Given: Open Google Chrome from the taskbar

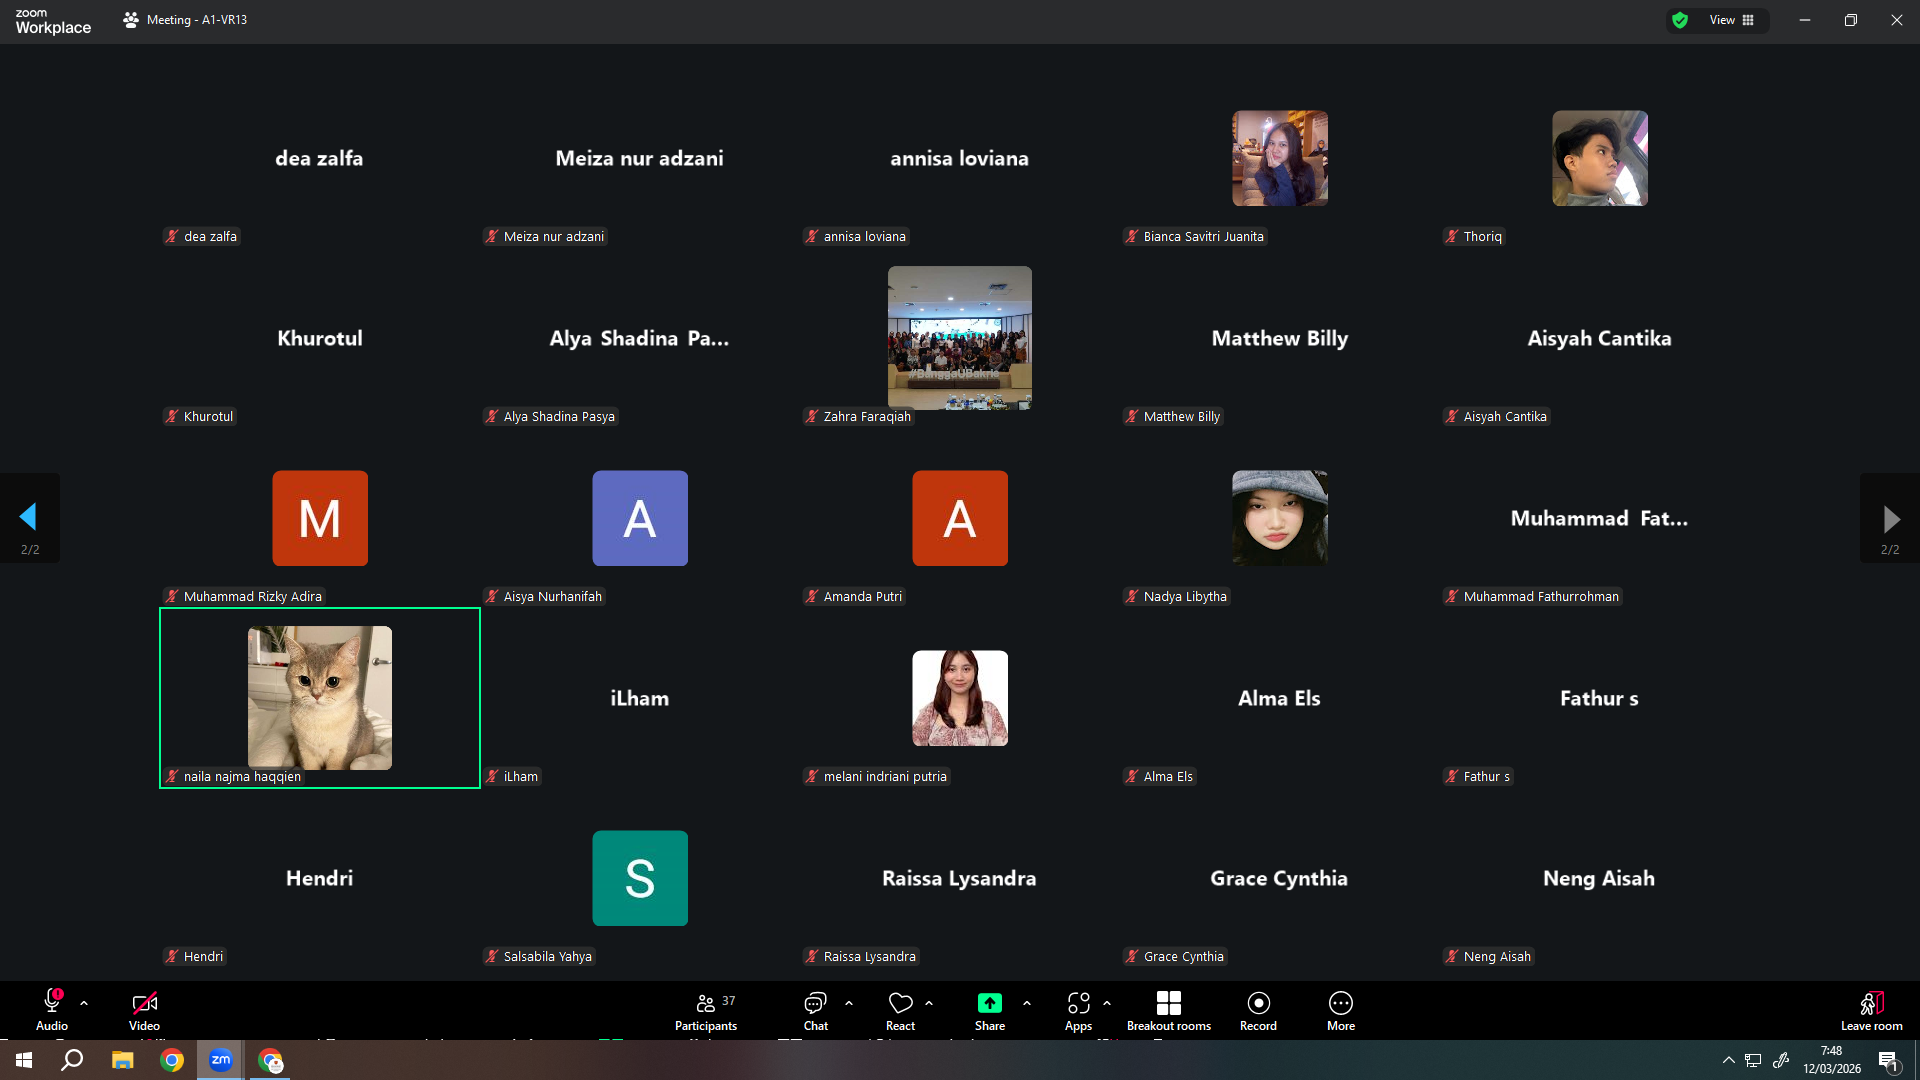Looking at the screenshot, I should coord(172,1060).
